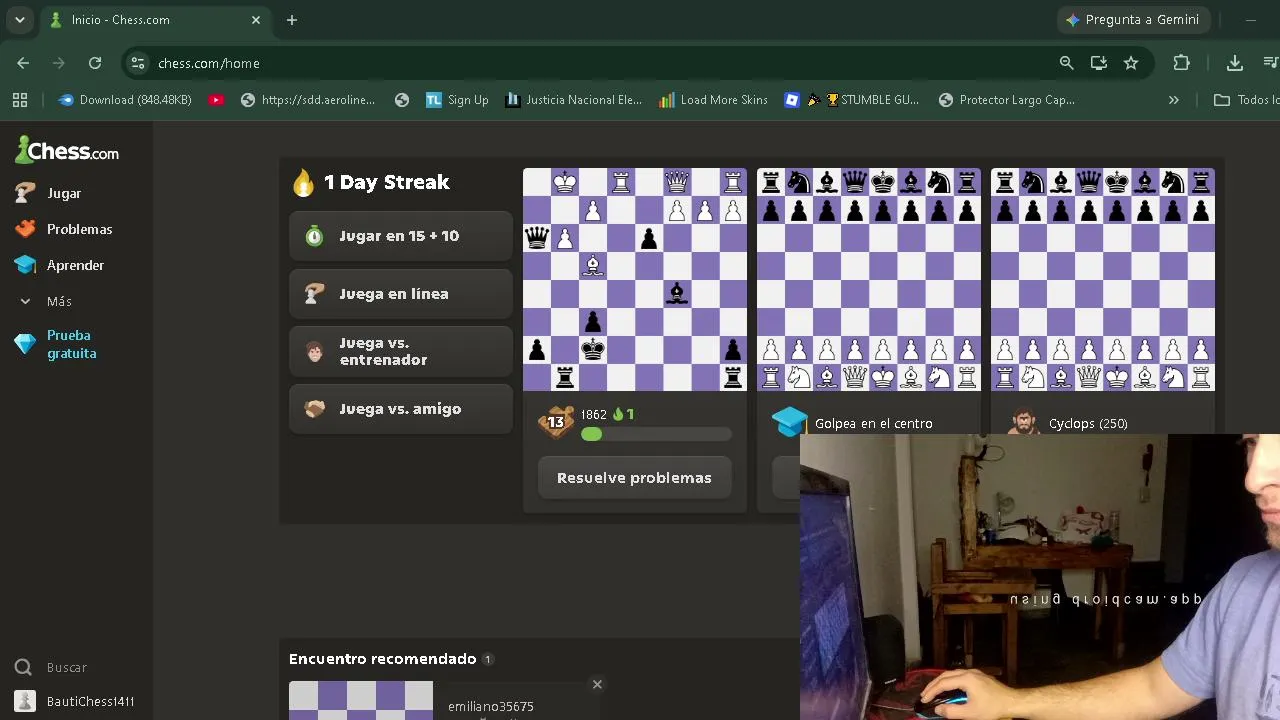The image size is (1280, 720).
Task: Open Problemas in the sidebar
Action: 79,229
